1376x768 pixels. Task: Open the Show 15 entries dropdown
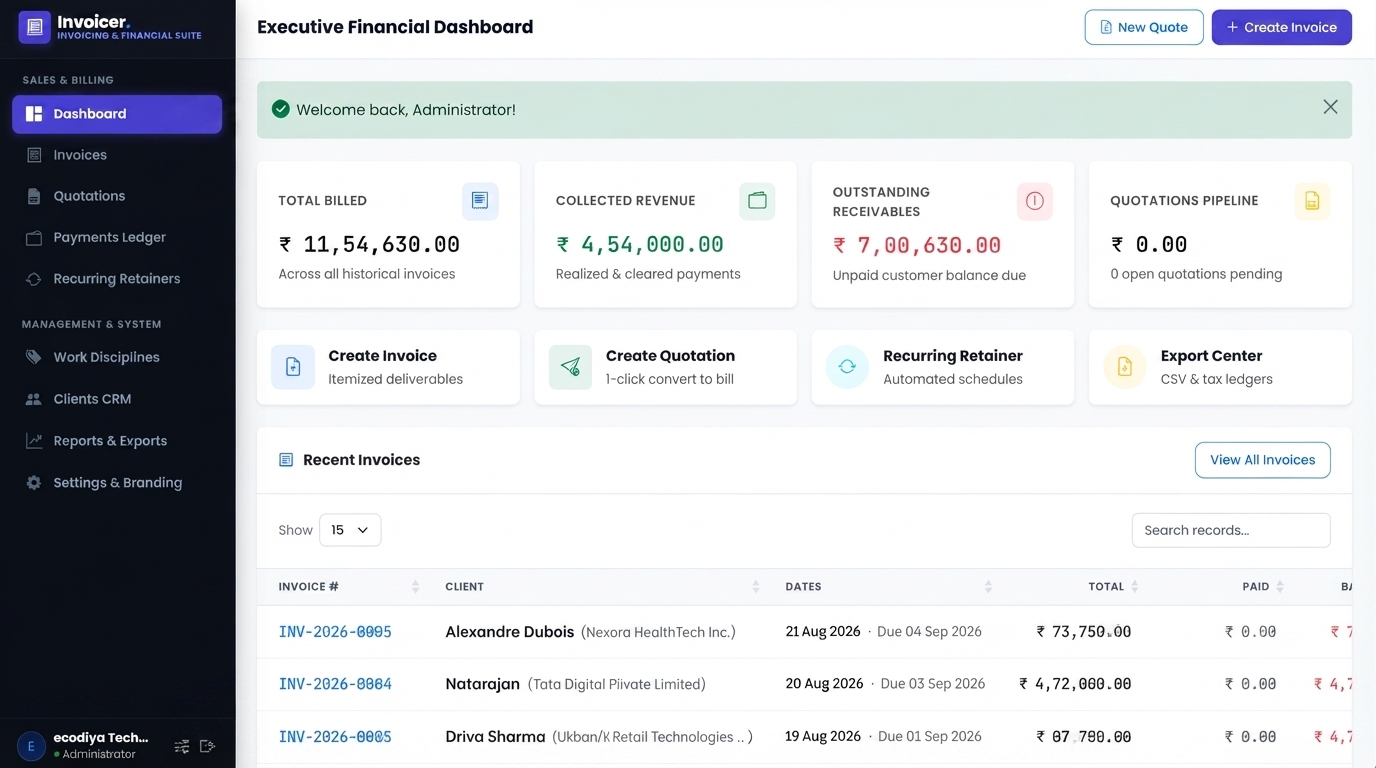tap(350, 530)
